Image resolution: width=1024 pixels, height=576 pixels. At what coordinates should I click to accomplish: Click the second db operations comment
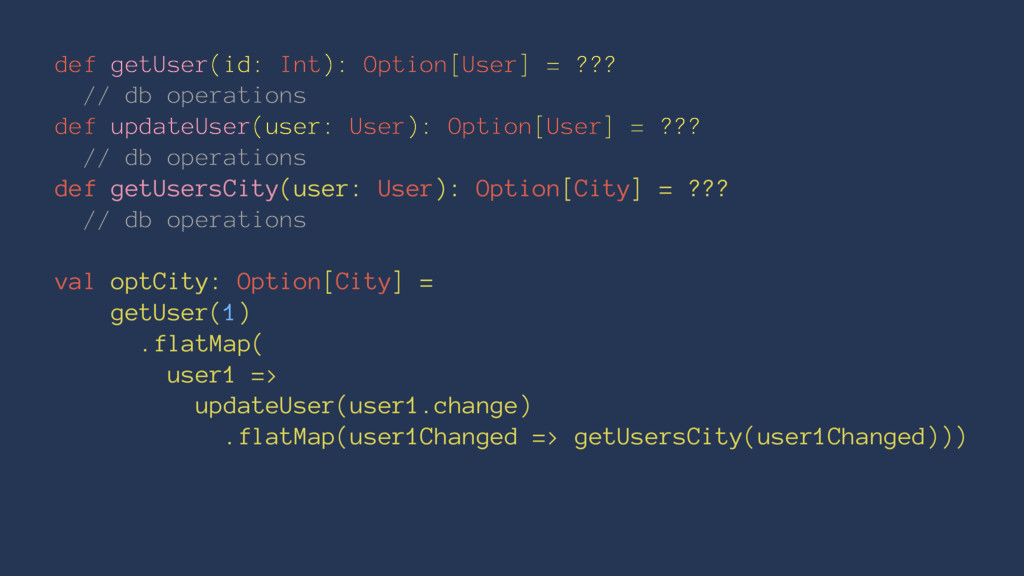(195, 158)
